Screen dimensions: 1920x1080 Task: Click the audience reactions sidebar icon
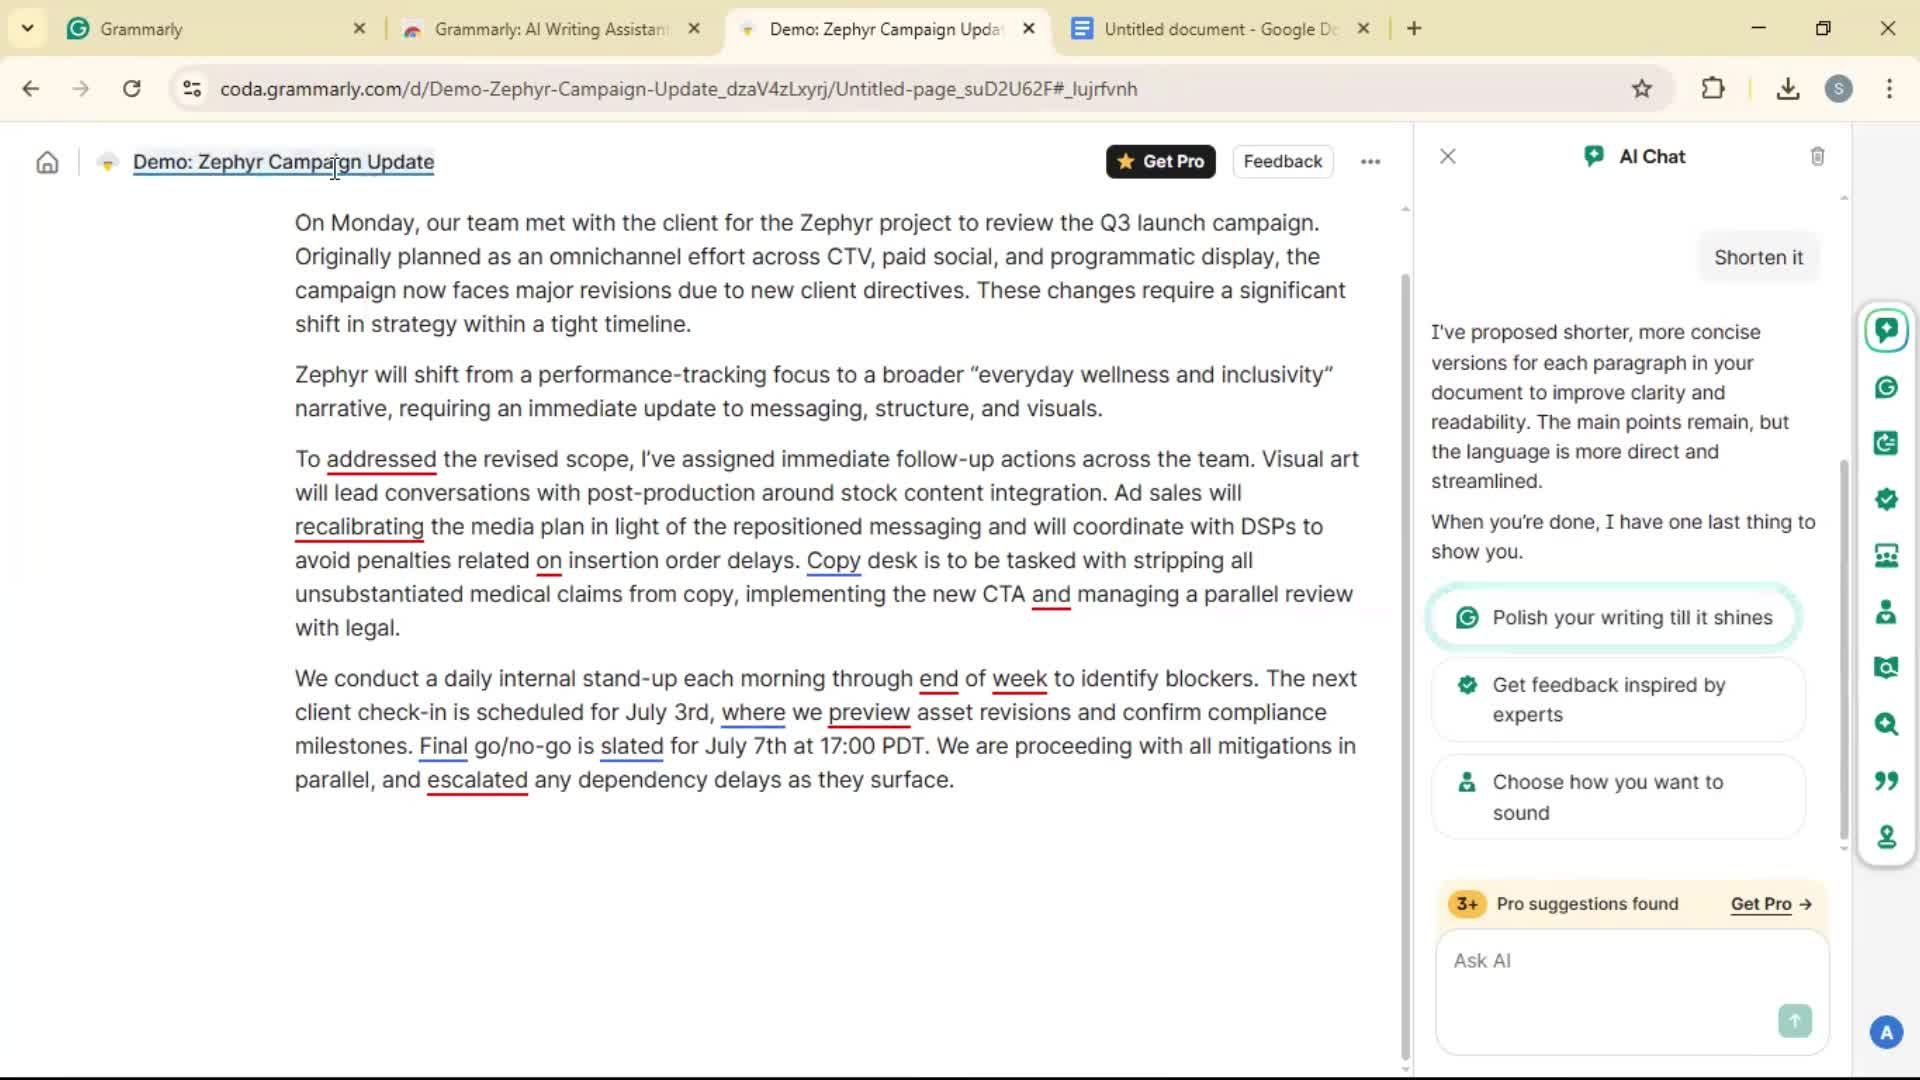click(1886, 555)
